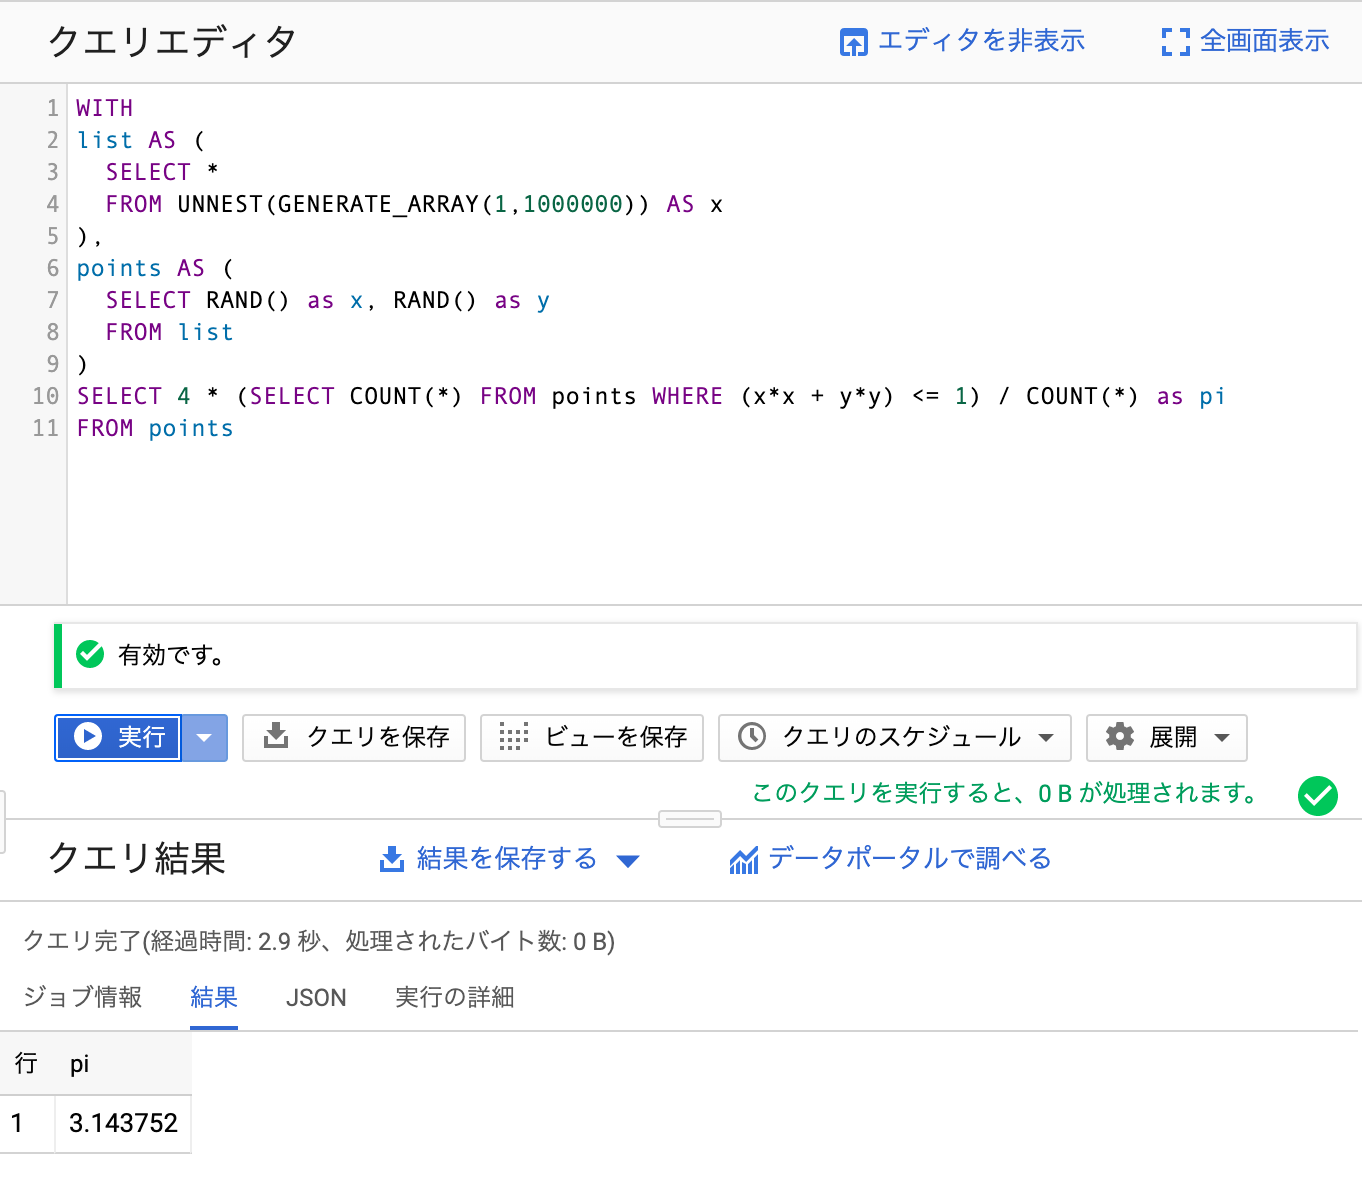The height and width of the screenshot is (1194, 1362).
Task: Click the green validation checkmark at right
Action: [x=1318, y=796]
